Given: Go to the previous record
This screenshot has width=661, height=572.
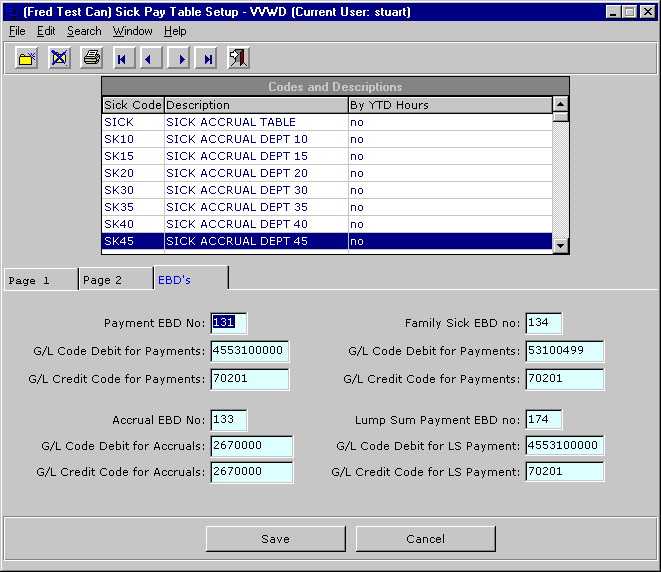Looking at the screenshot, I should (150, 59).
